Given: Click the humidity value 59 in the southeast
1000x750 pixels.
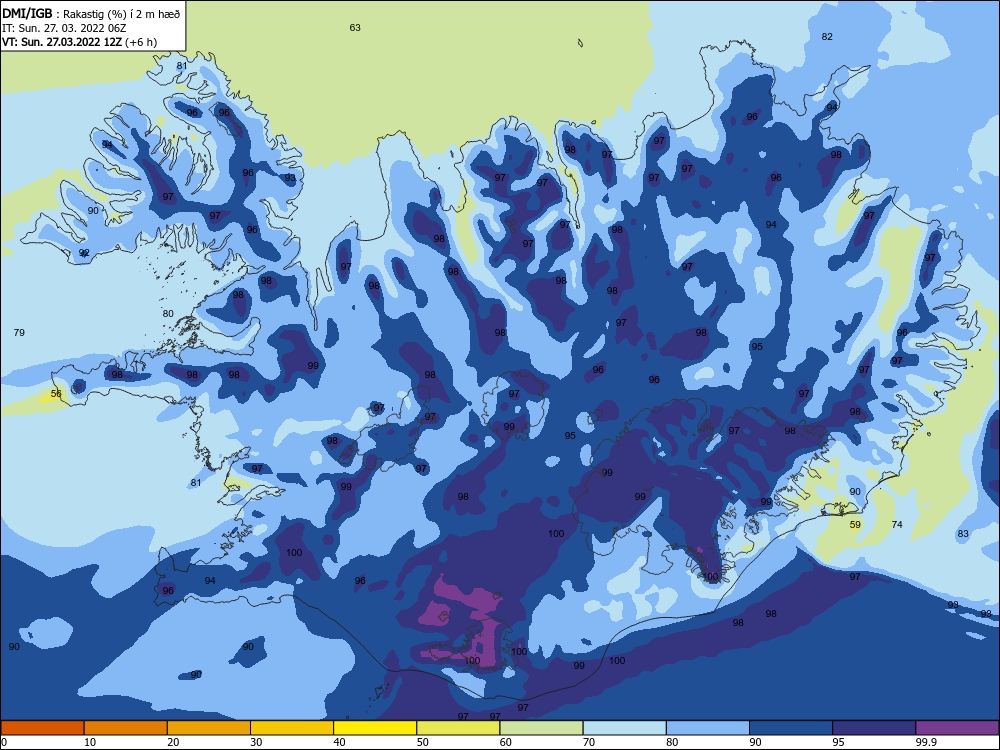Looking at the screenshot, I should coord(855,524).
